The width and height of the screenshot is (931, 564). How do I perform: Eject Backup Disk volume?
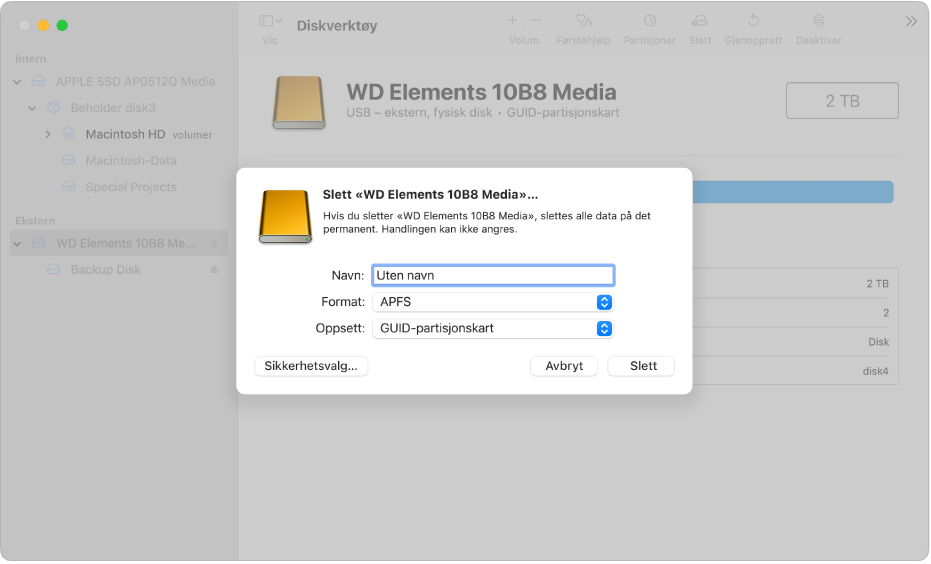(x=214, y=270)
